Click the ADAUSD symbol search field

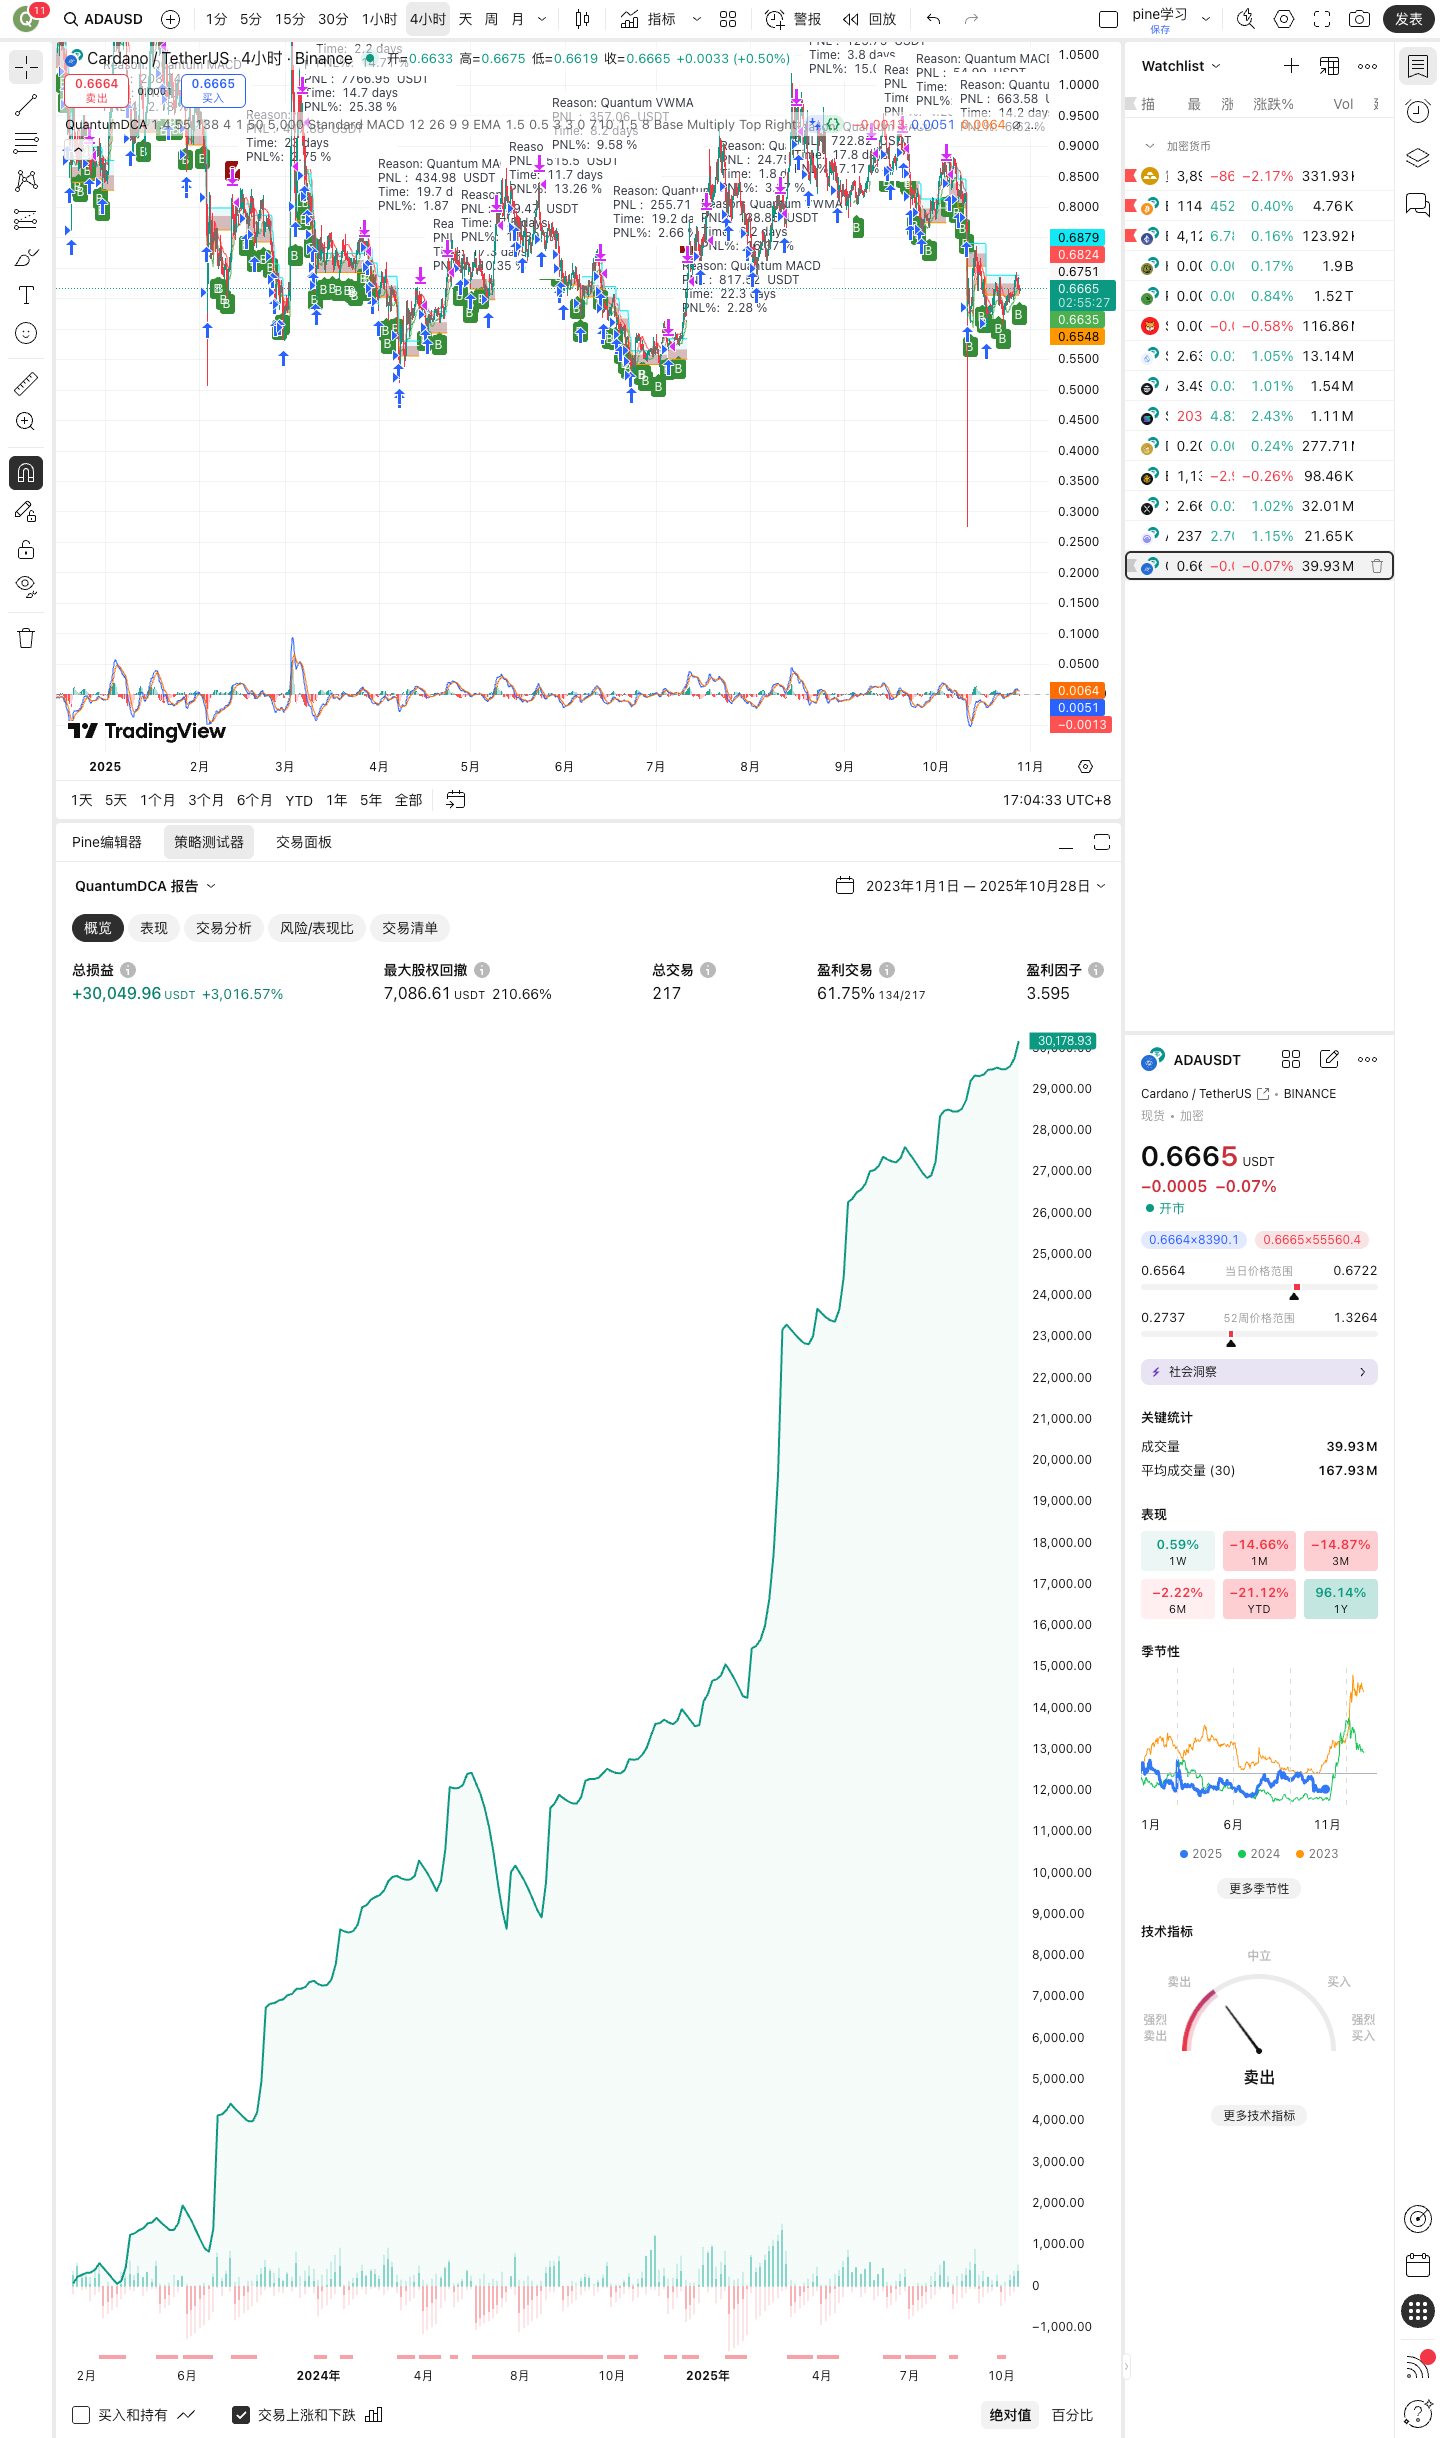point(104,19)
